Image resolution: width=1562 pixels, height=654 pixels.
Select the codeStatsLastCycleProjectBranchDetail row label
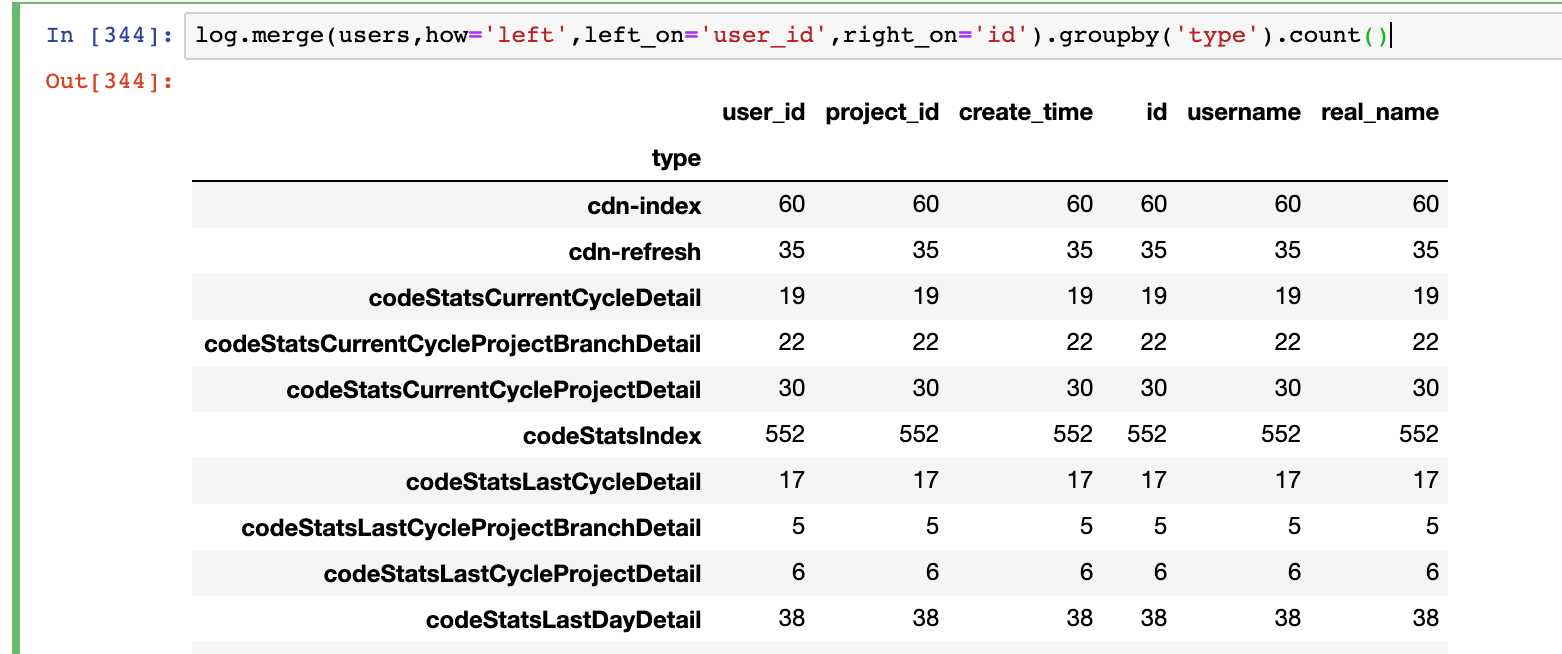pyautogui.click(x=471, y=528)
